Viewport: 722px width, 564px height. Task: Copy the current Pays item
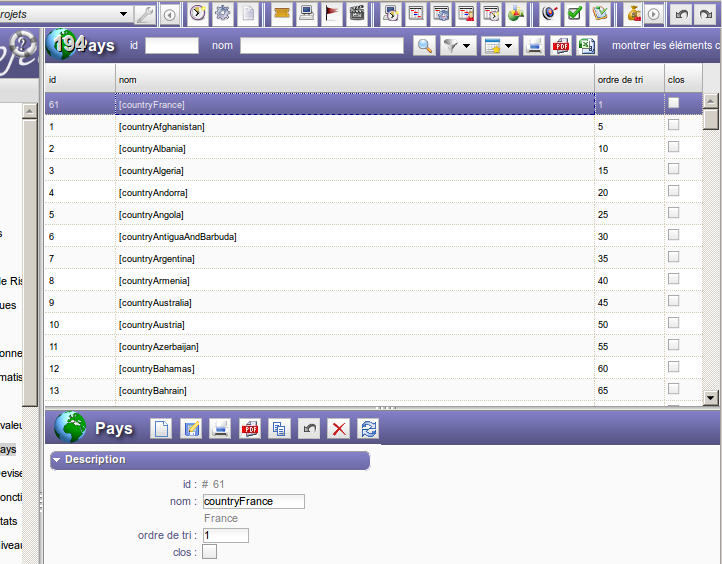pos(279,428)
